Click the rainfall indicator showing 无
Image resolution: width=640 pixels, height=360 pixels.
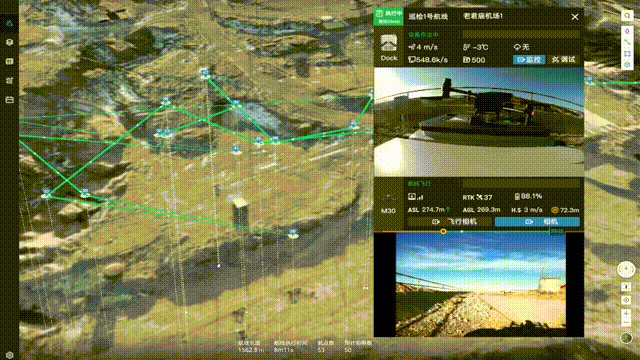point(522,47)
